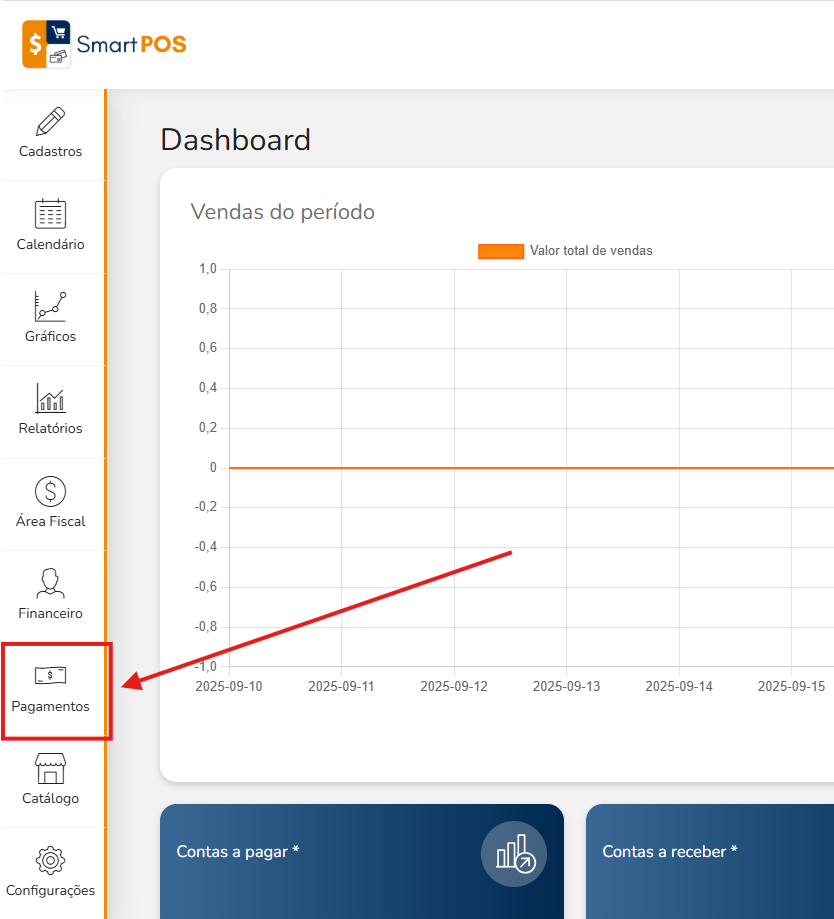Screen dimensions: 834x919
Task: Open Relatórios bar chart icon
Action: pos(50,398)
